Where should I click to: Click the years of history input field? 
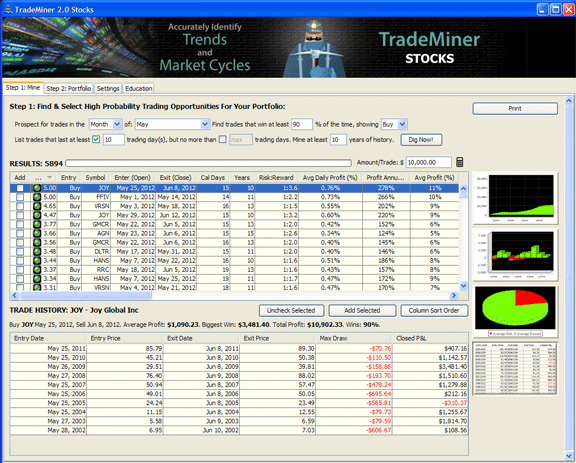pyautogui.click(x=338, y=140)
